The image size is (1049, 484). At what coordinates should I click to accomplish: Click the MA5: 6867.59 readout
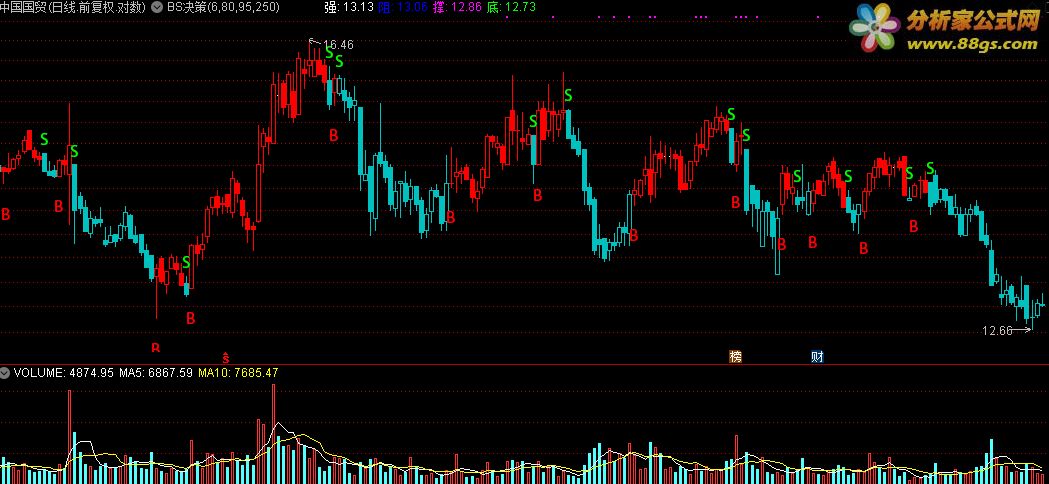point(156,372)
